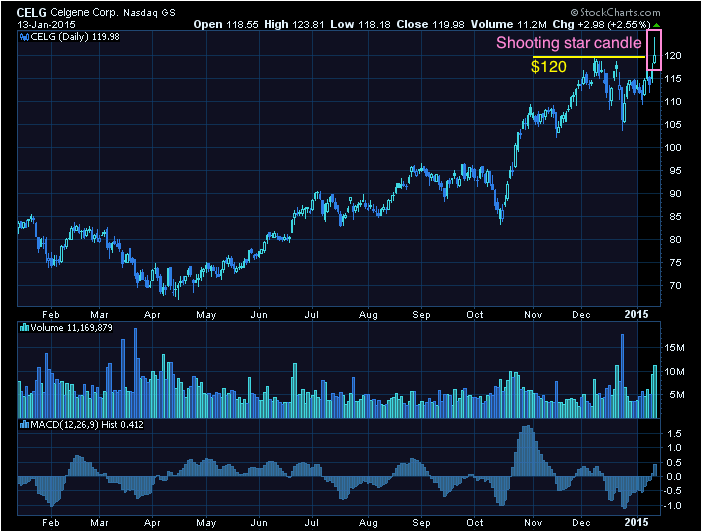Click the 13-Jan-2015 date
The width and height of the screenshot is (702, 532).
(x=47, y=25)
